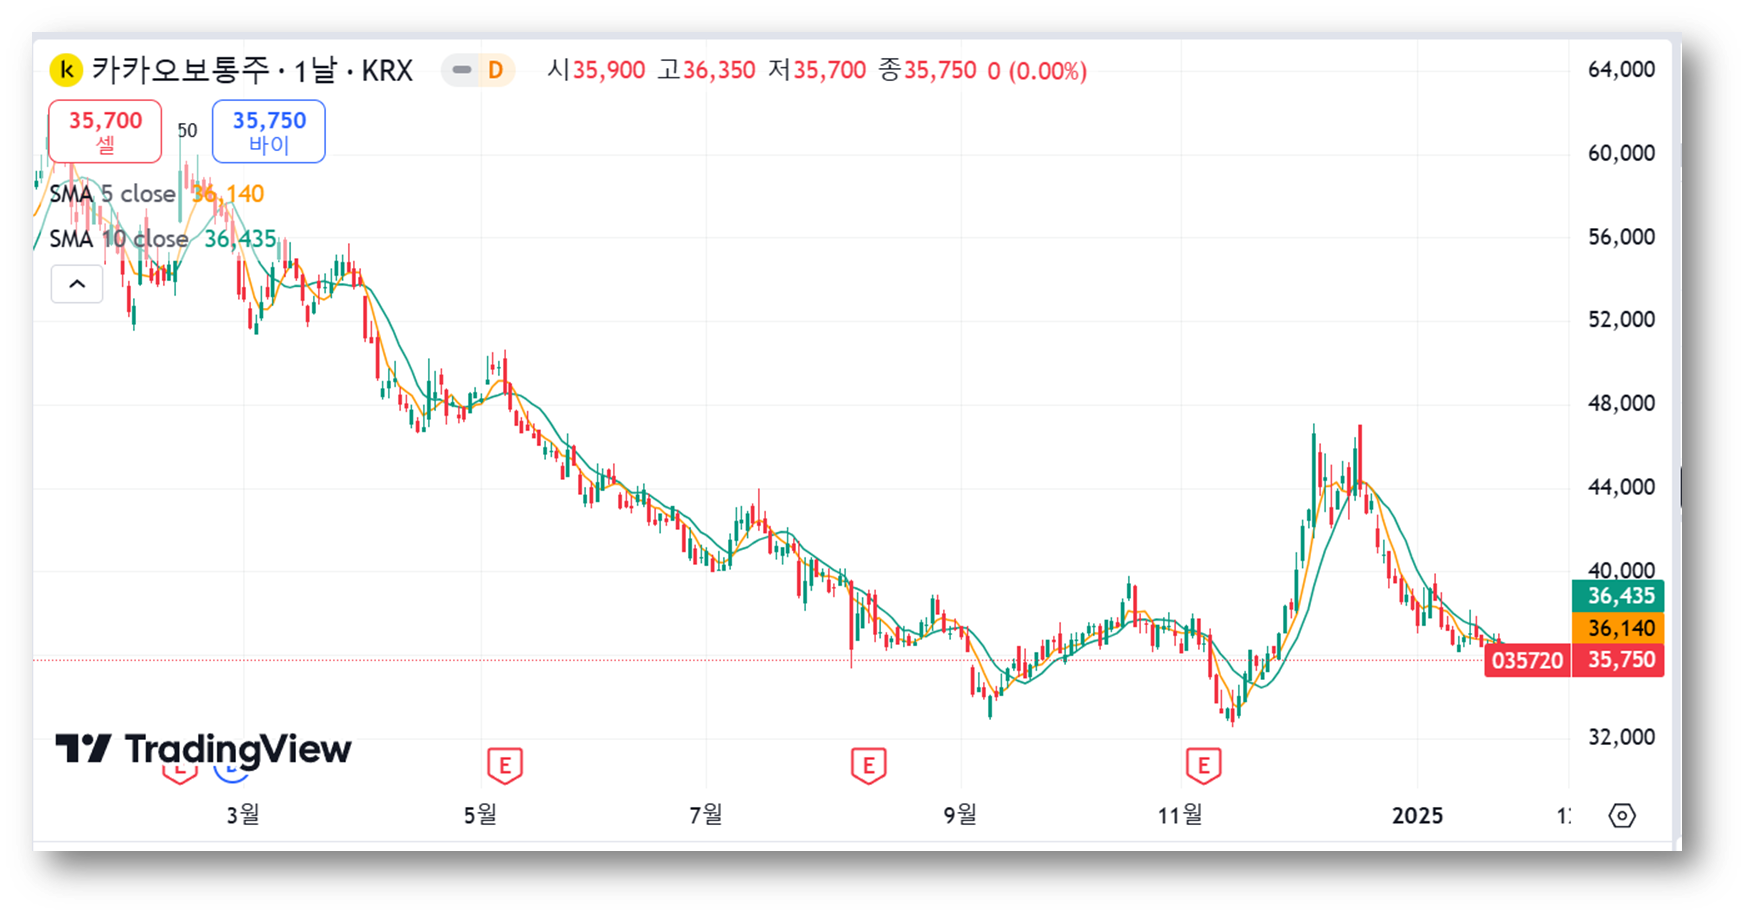This screenshot has height=916, width=1747.
Task: Click the TradingView logo link
Action: tap(203, 749)
